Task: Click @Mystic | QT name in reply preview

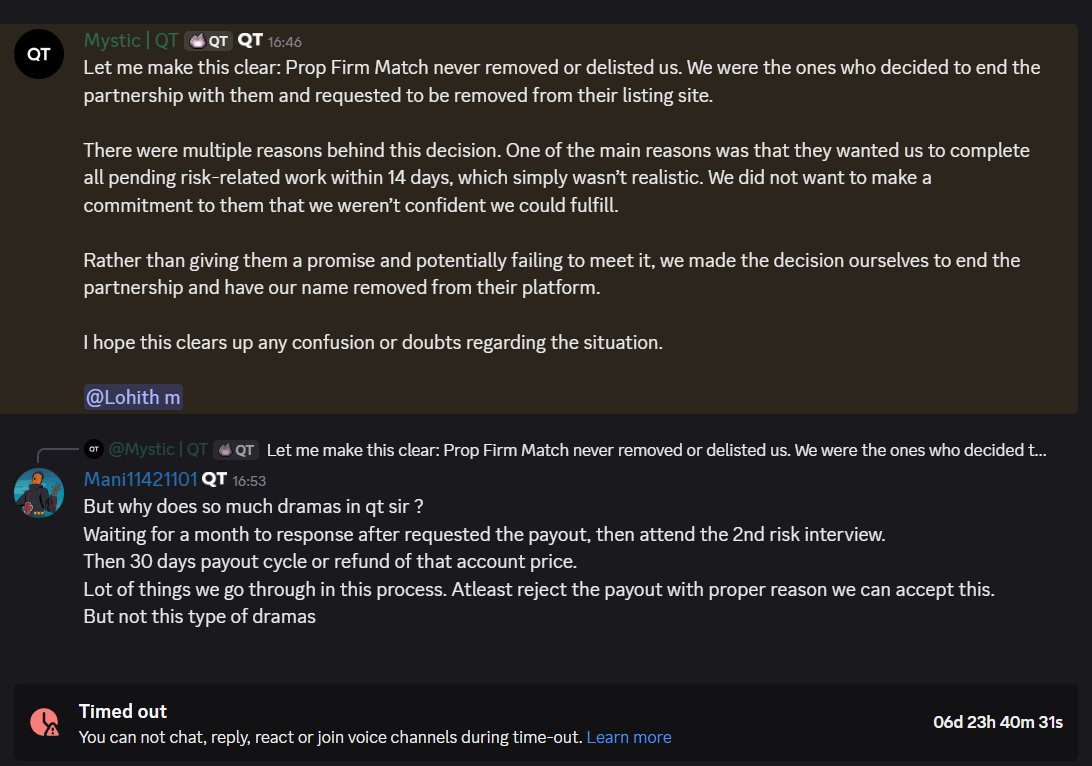Action: point(158,449)
